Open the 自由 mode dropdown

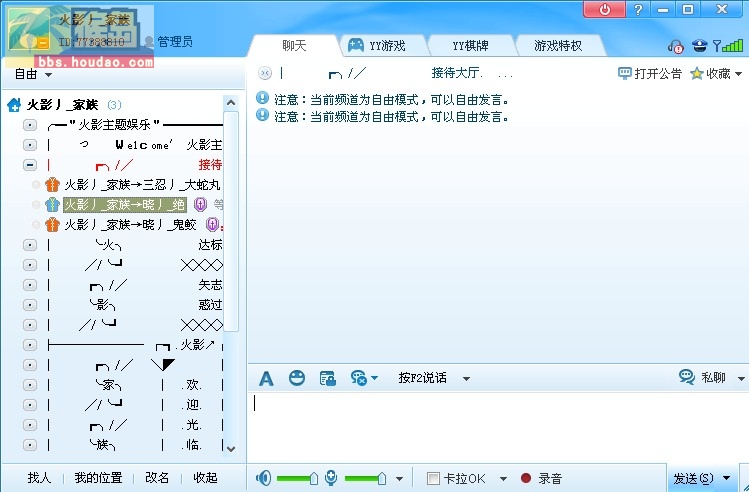[x=48, y=75]
